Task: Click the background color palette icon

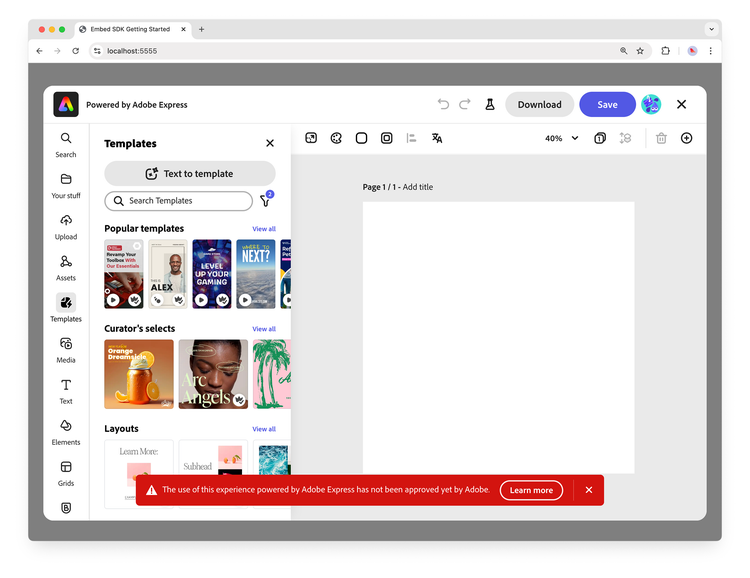Action: pos(336,138)
